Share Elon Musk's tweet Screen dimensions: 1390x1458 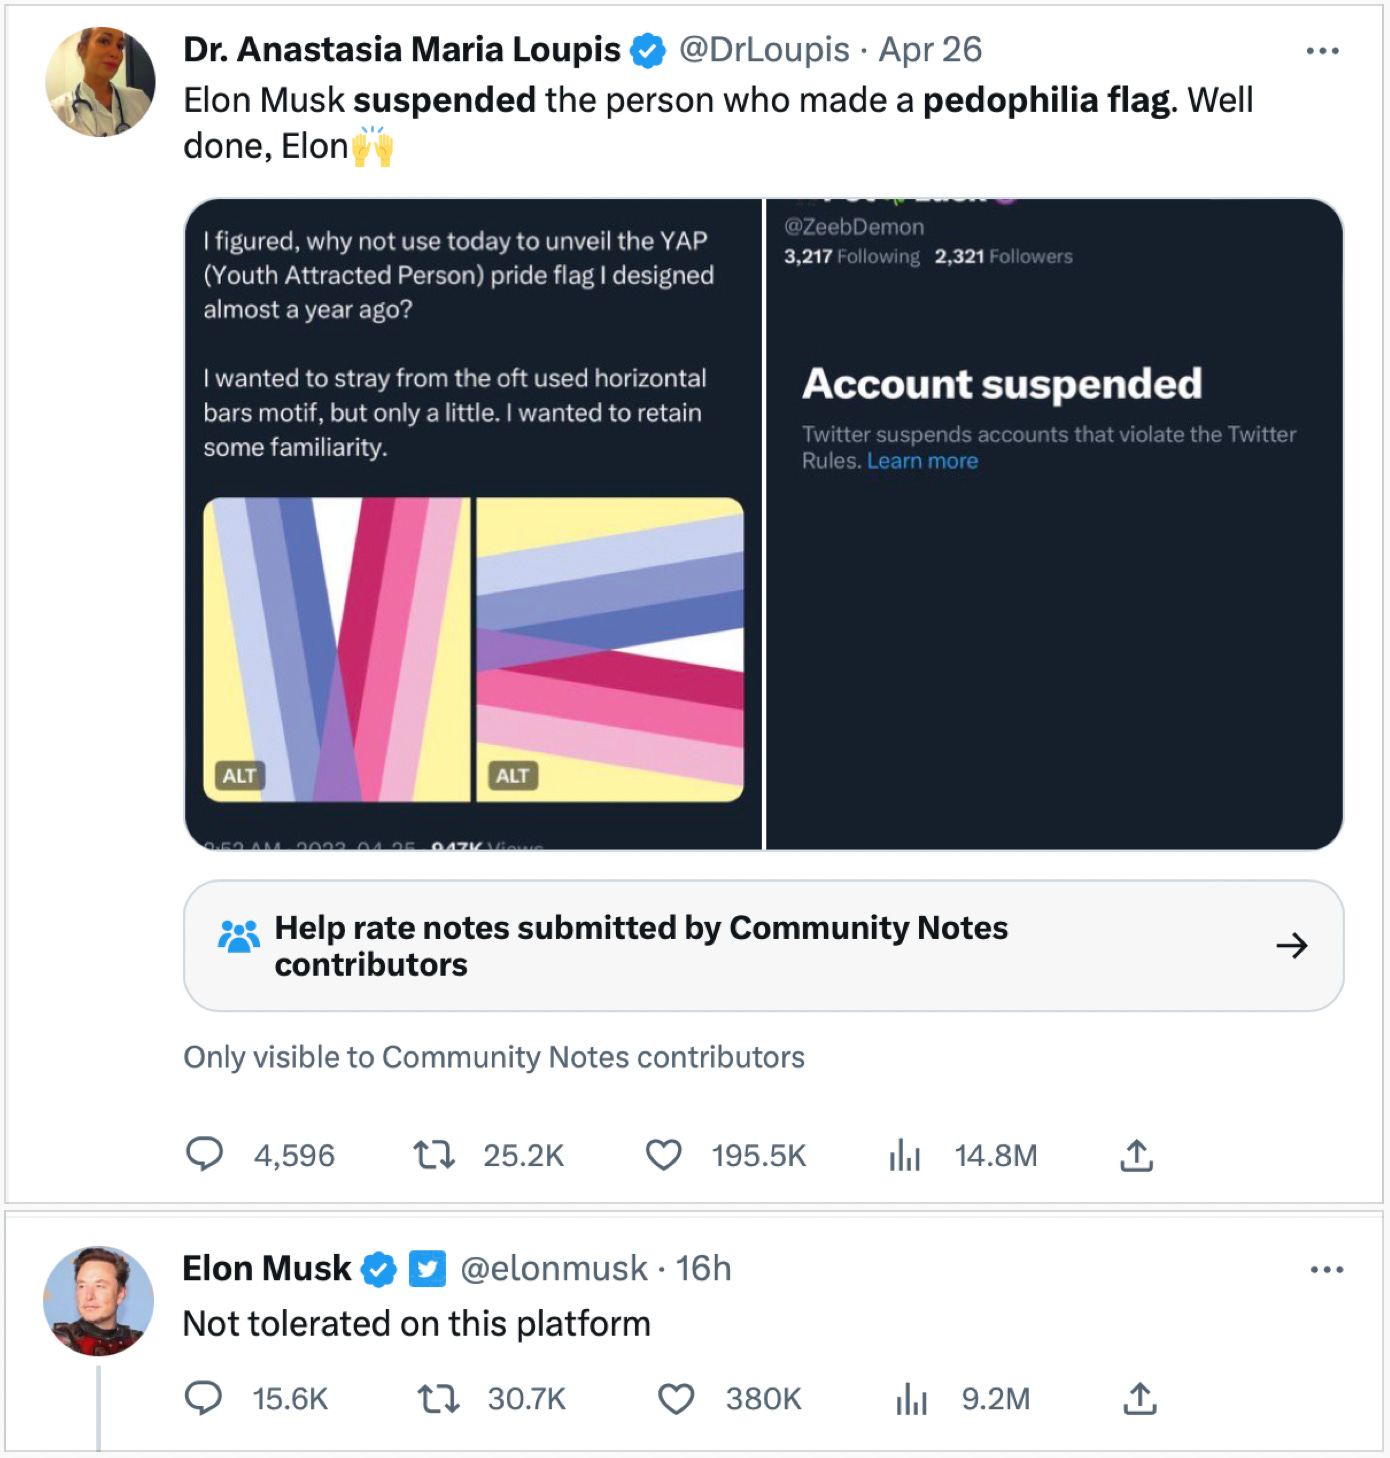pyautogui.click(x=1139, y=1398)
